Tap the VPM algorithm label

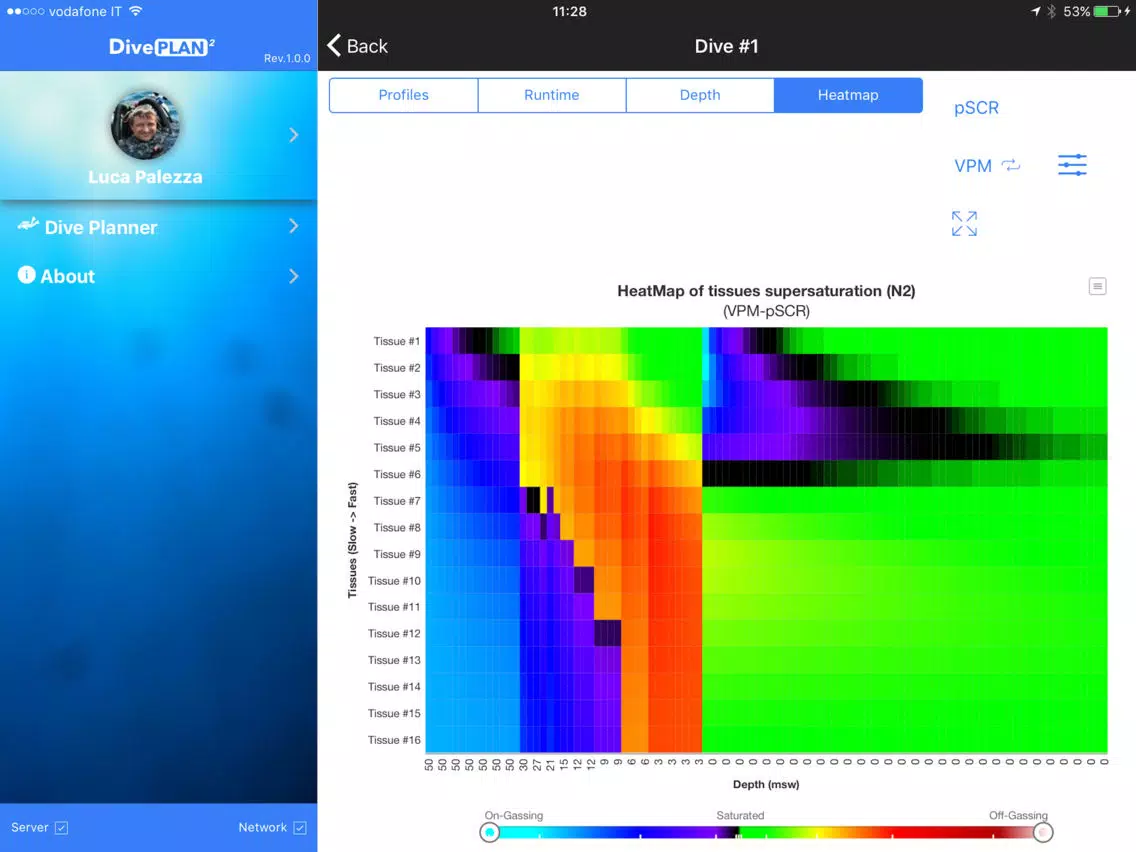972,166
